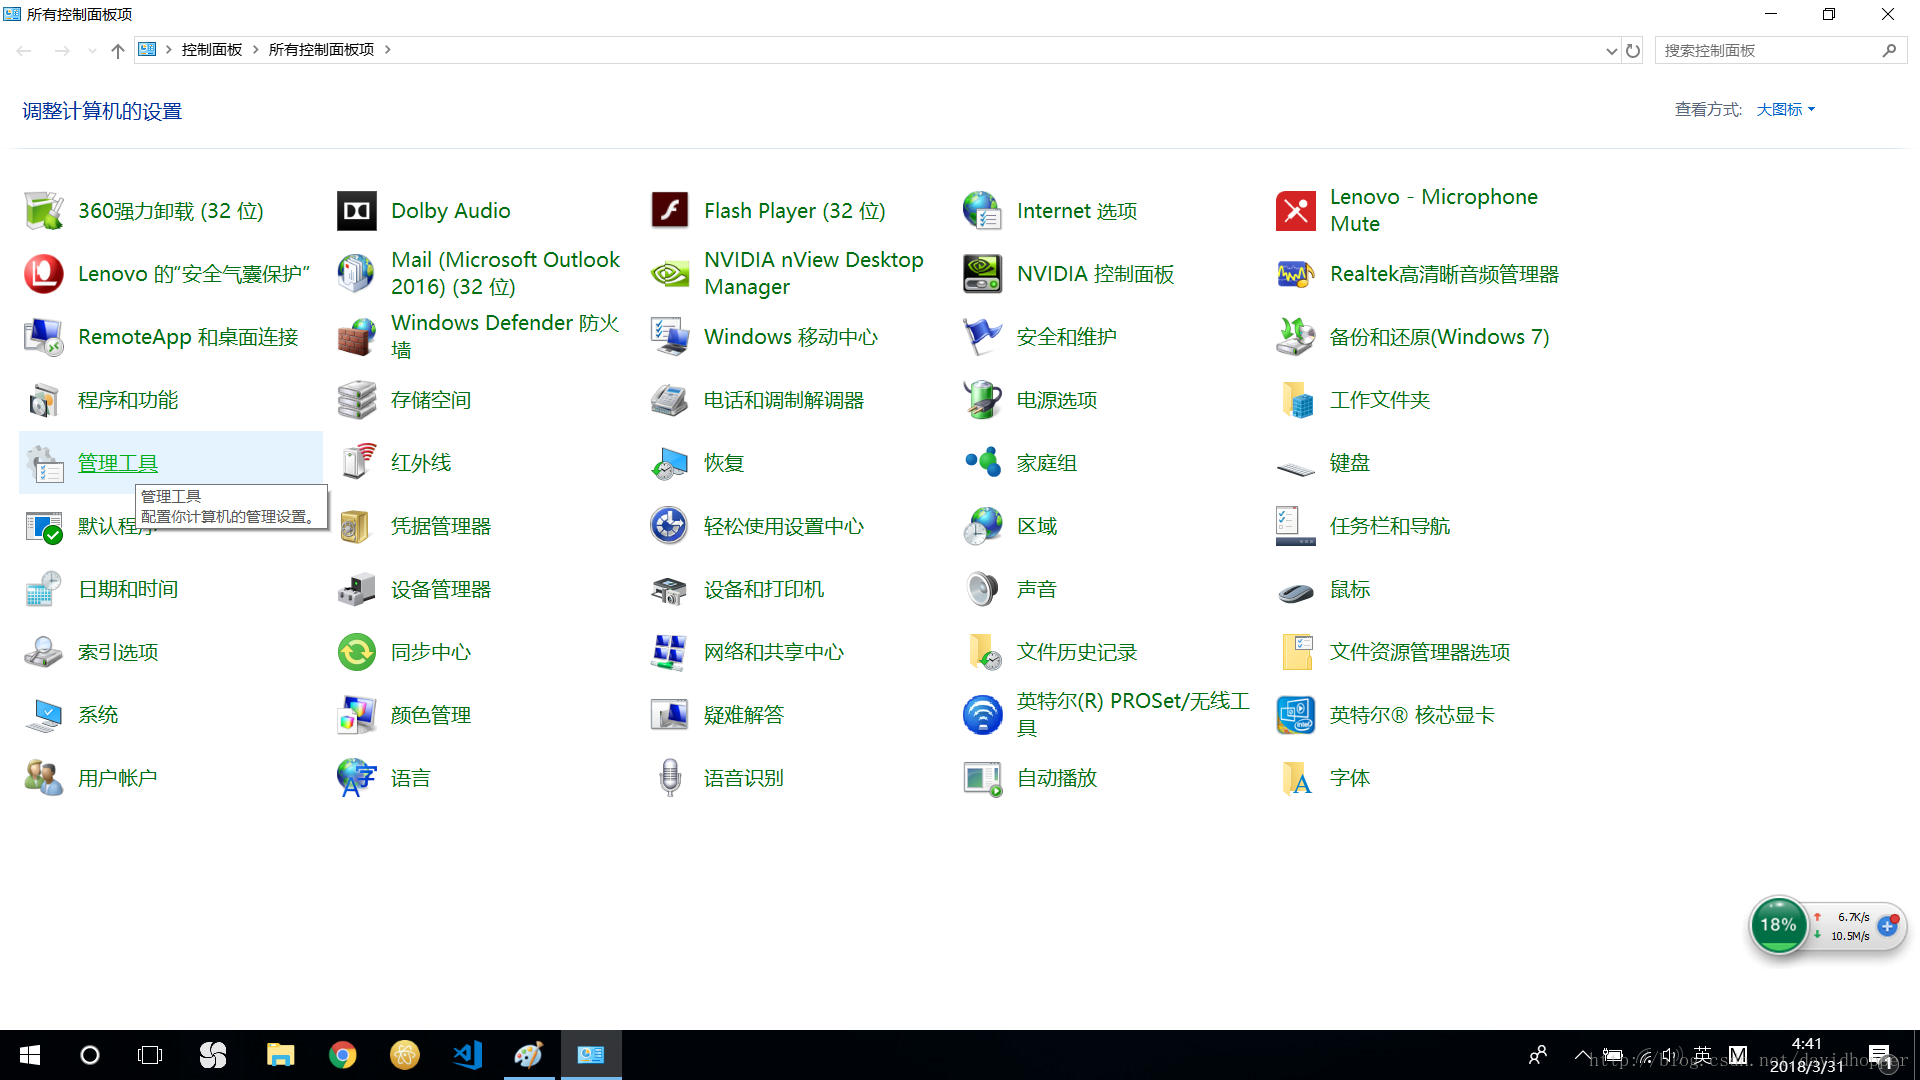Open the 英特尔® 核芯显卡 item

pos(1412,715)
